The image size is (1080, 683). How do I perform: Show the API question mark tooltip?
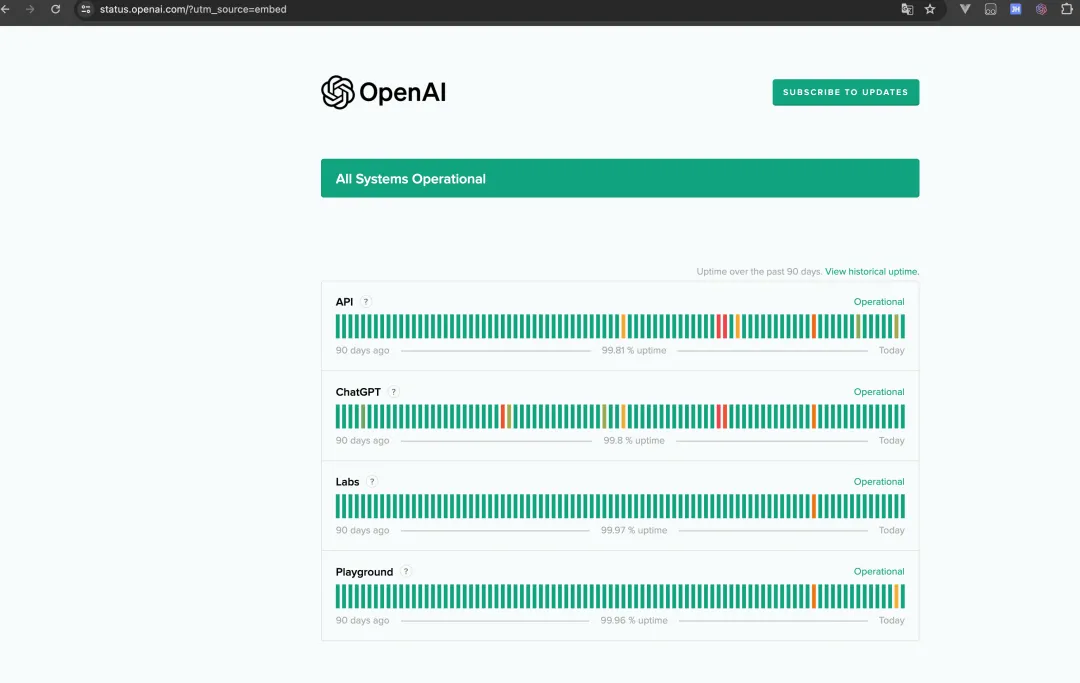coord(366,302)
